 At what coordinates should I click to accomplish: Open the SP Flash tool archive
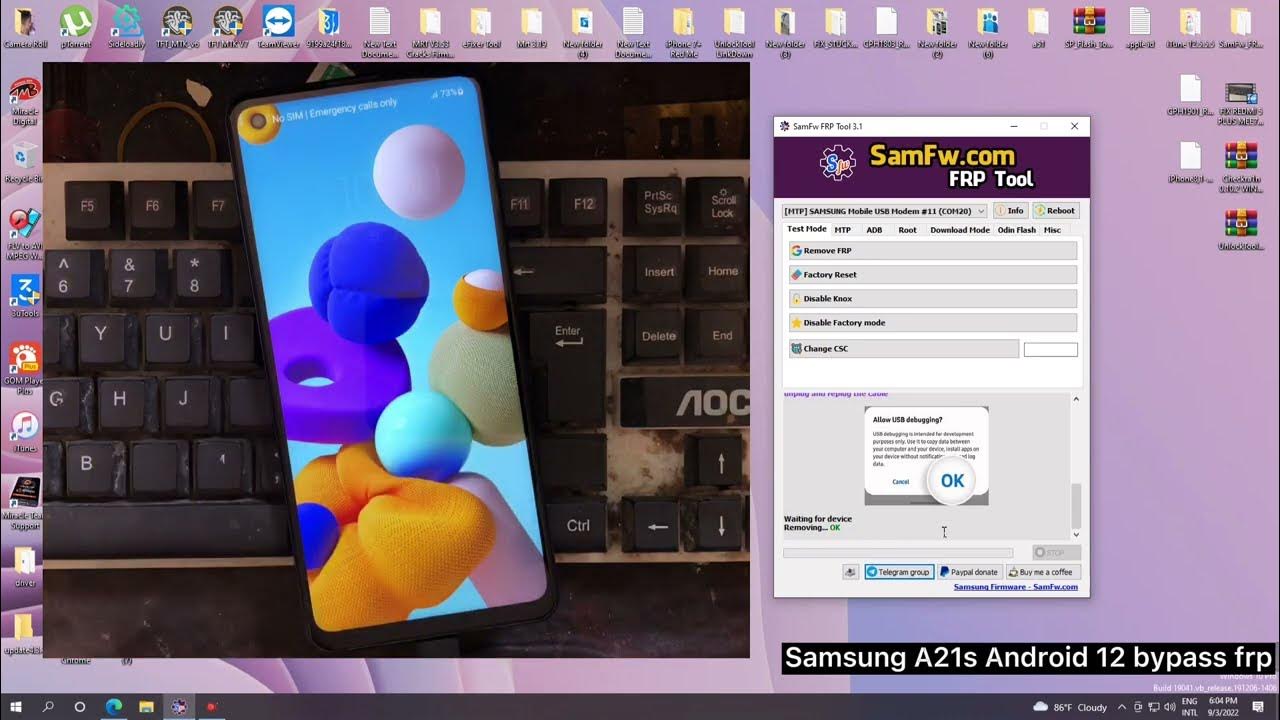[x=1088, y=27]
